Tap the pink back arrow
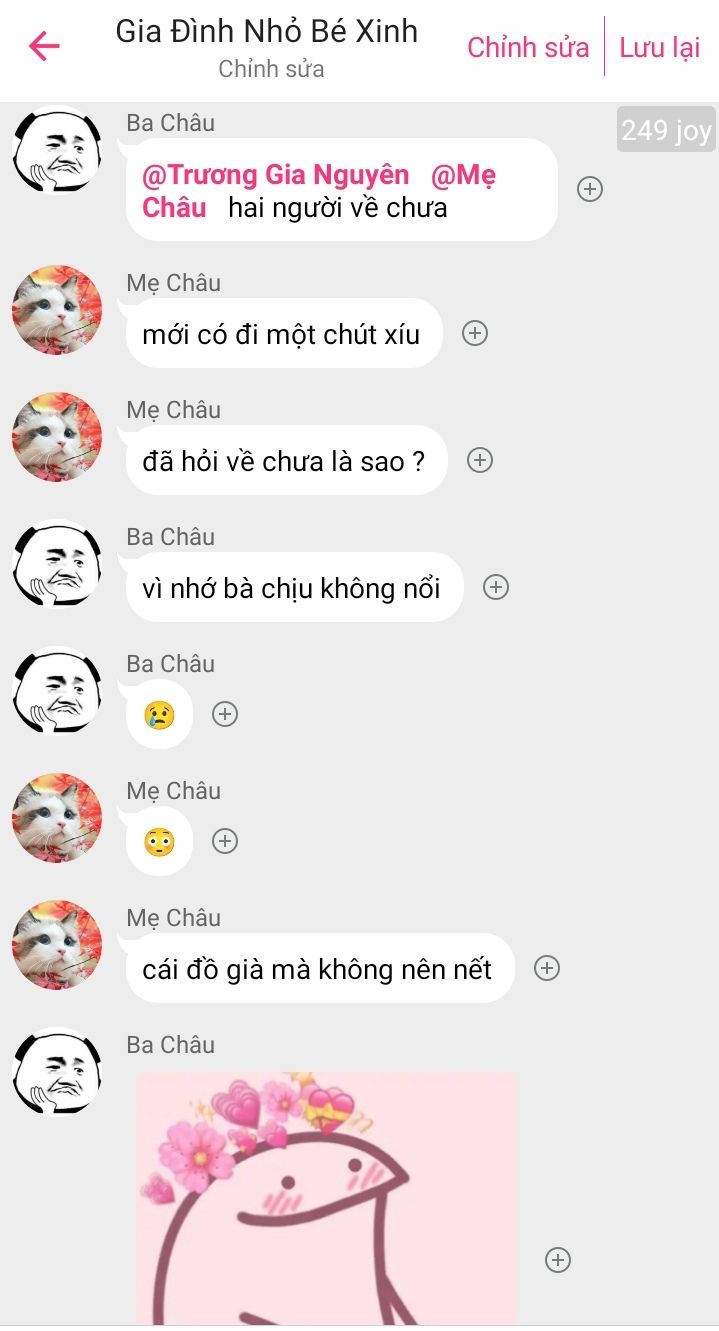The width and height of the screenshot is (719, 1331). pyautogui.click(x=44, y=46)
